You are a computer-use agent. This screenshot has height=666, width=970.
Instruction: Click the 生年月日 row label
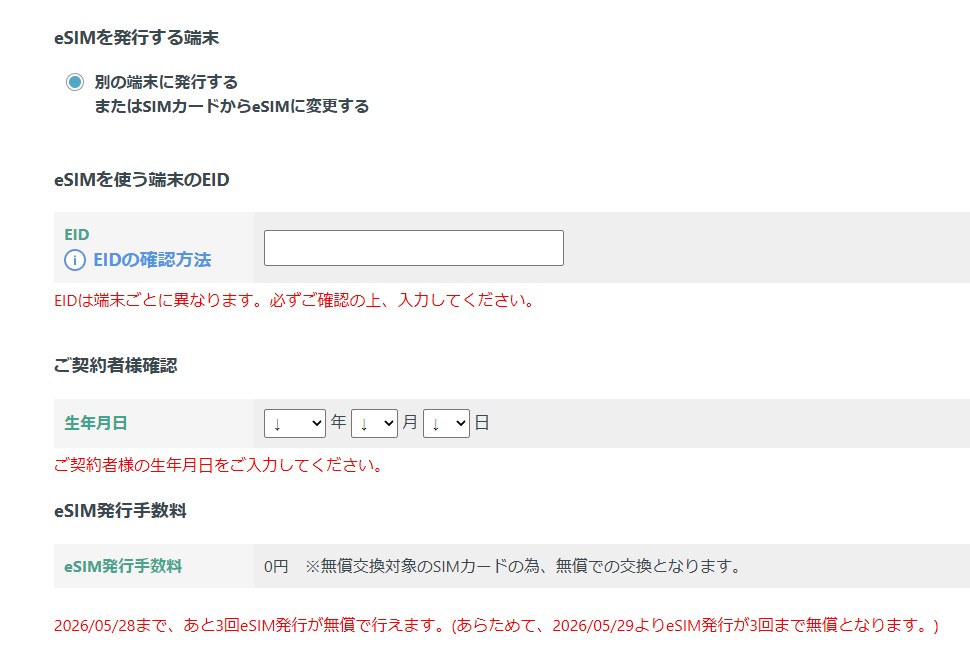pos(96,423)
